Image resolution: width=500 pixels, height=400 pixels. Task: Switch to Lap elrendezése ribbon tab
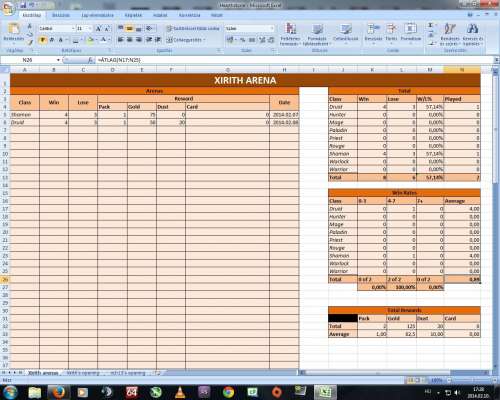coord(97,15)
